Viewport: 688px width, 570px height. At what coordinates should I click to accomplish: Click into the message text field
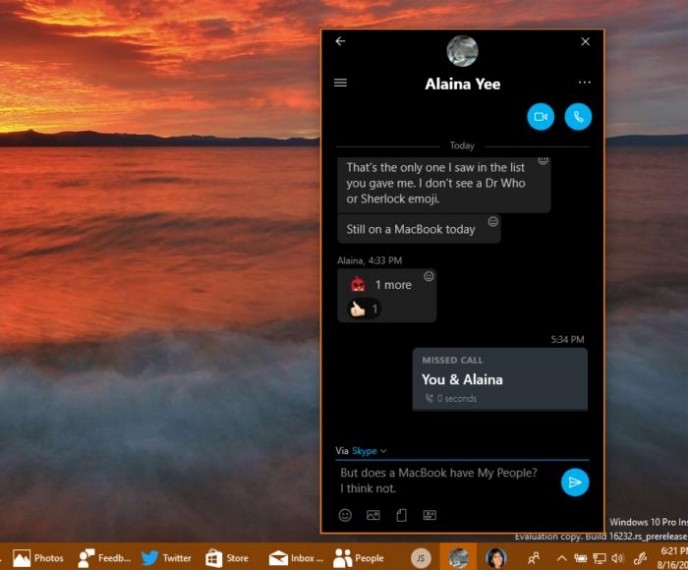(445, 481)
